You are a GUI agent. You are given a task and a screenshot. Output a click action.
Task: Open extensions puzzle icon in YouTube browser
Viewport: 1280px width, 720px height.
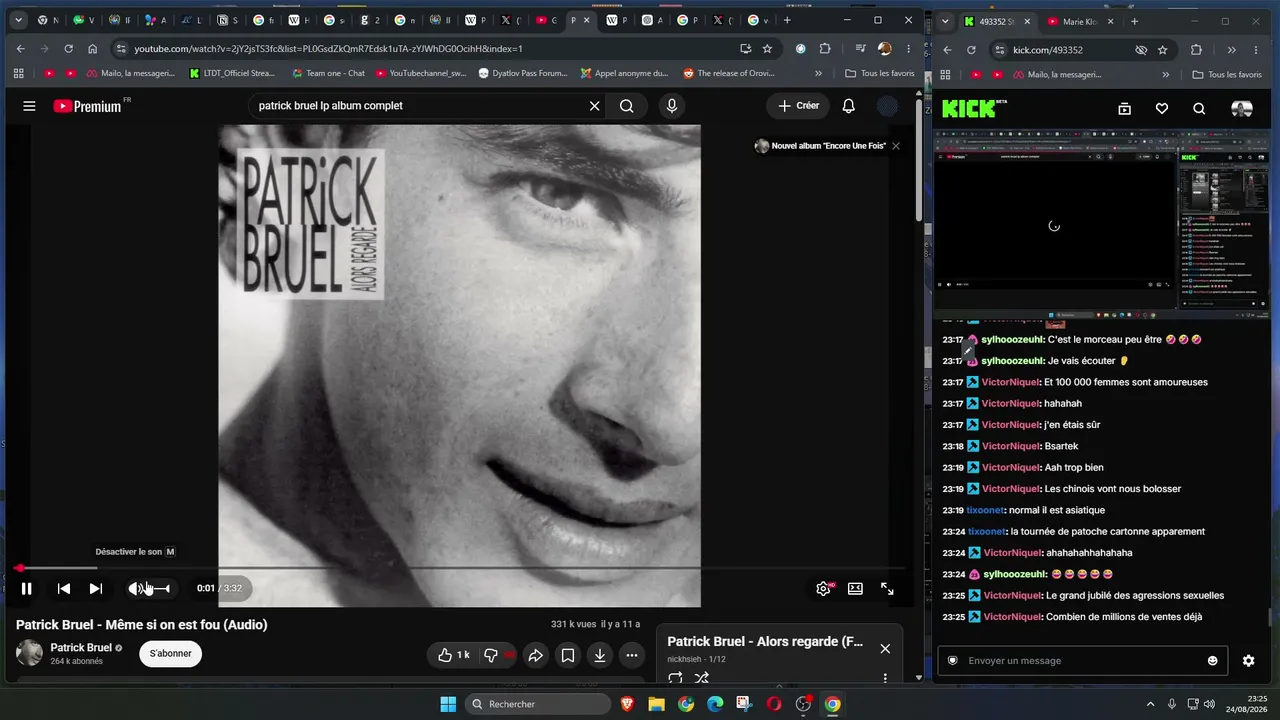825,49
